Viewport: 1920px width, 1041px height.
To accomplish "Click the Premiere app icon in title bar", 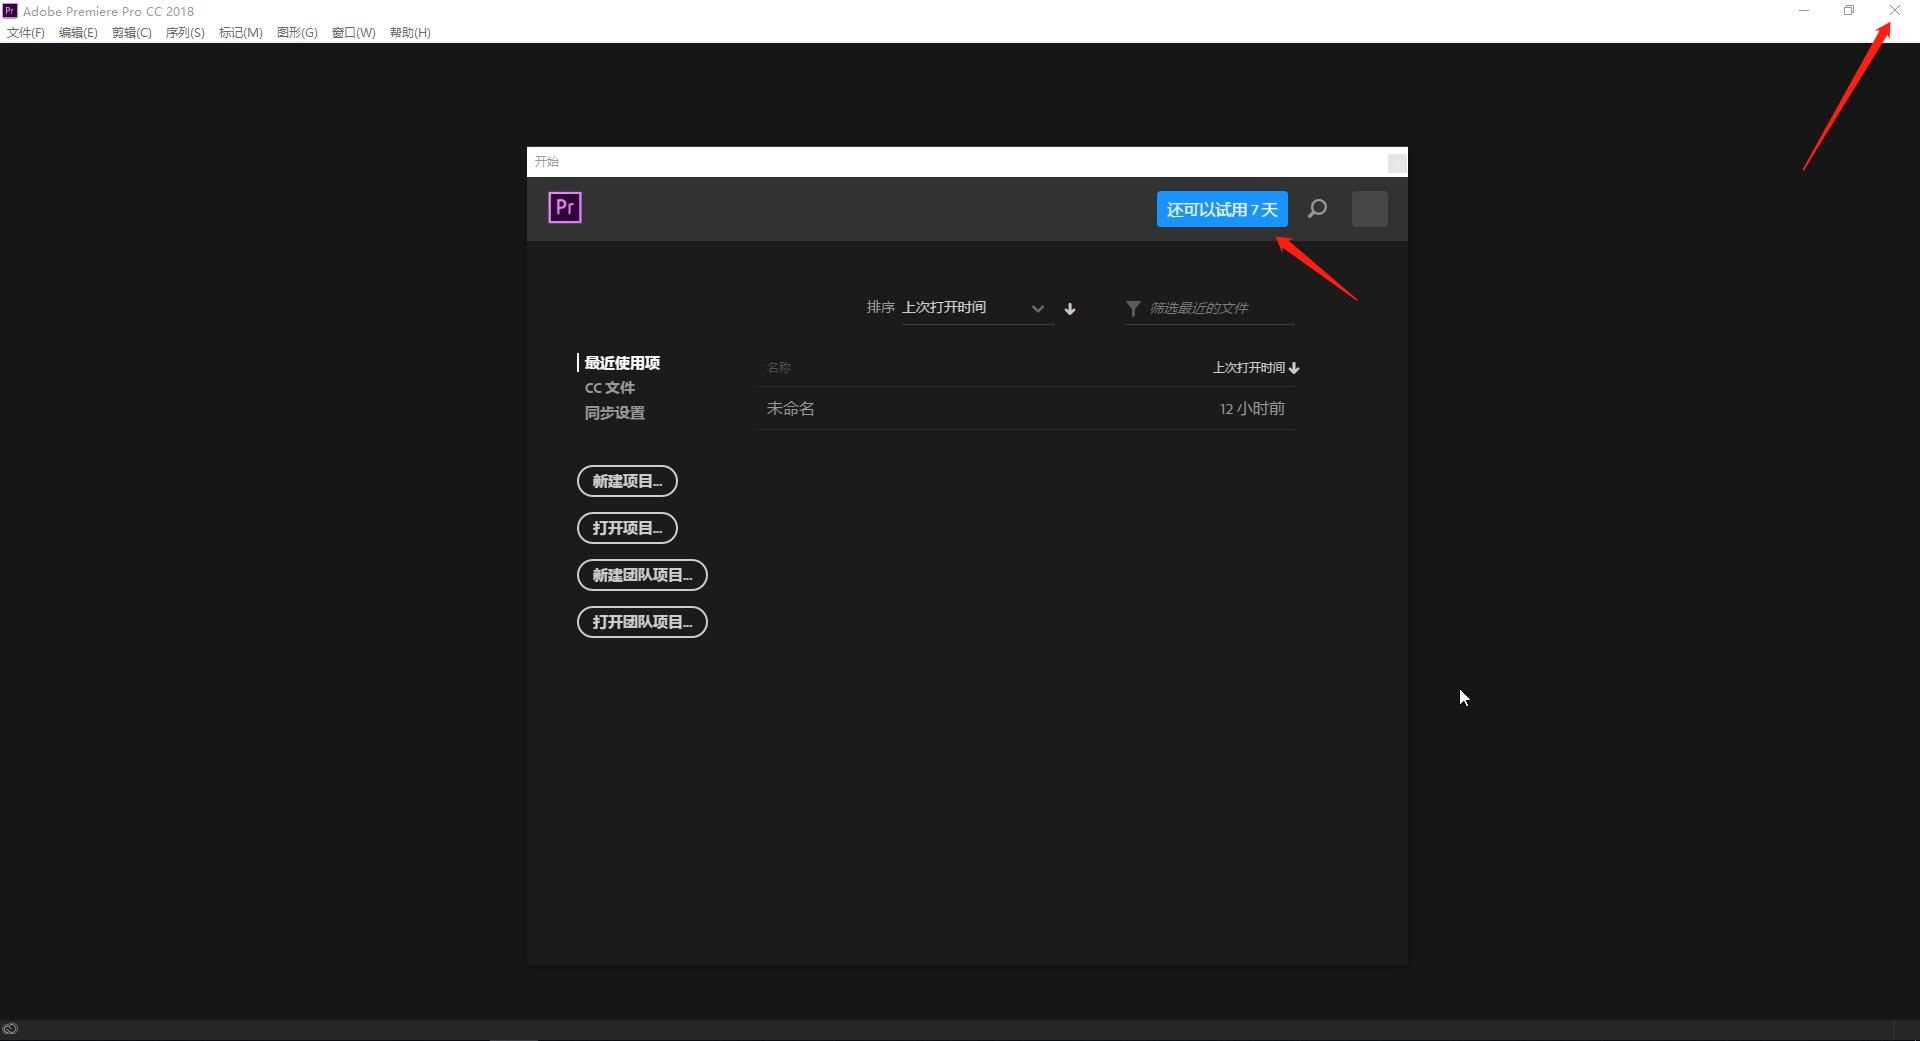I will (x=10, y=10).
